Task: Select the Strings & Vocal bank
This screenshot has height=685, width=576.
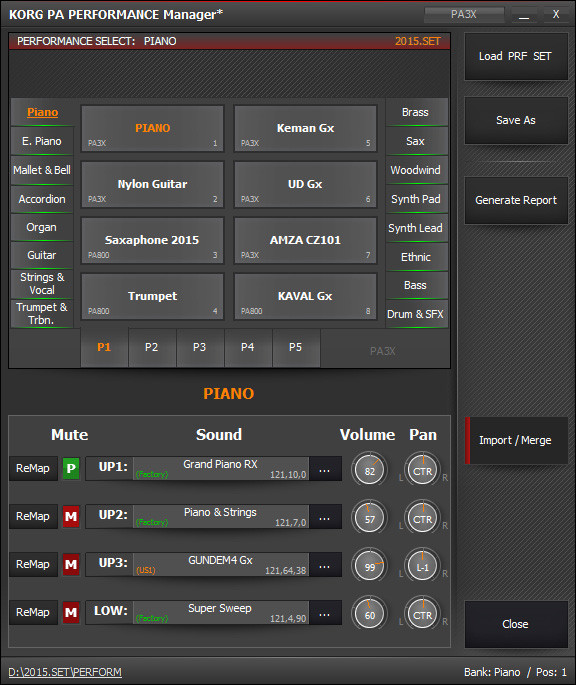Action: (42, 284)
